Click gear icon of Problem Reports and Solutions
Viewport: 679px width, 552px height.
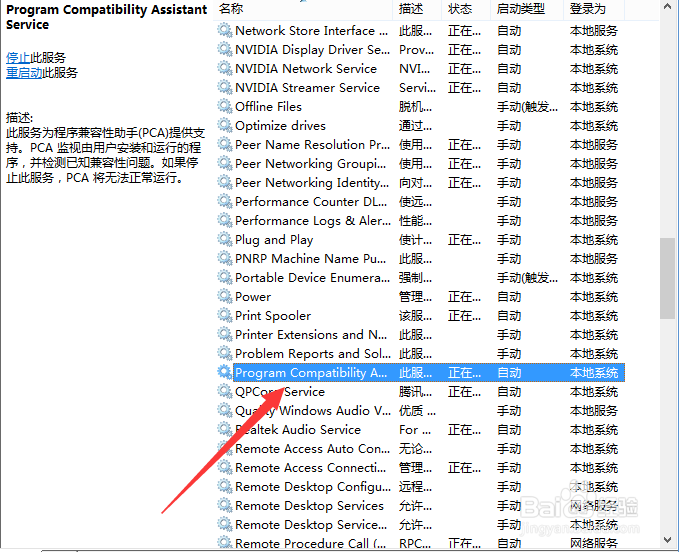point(224,354)
